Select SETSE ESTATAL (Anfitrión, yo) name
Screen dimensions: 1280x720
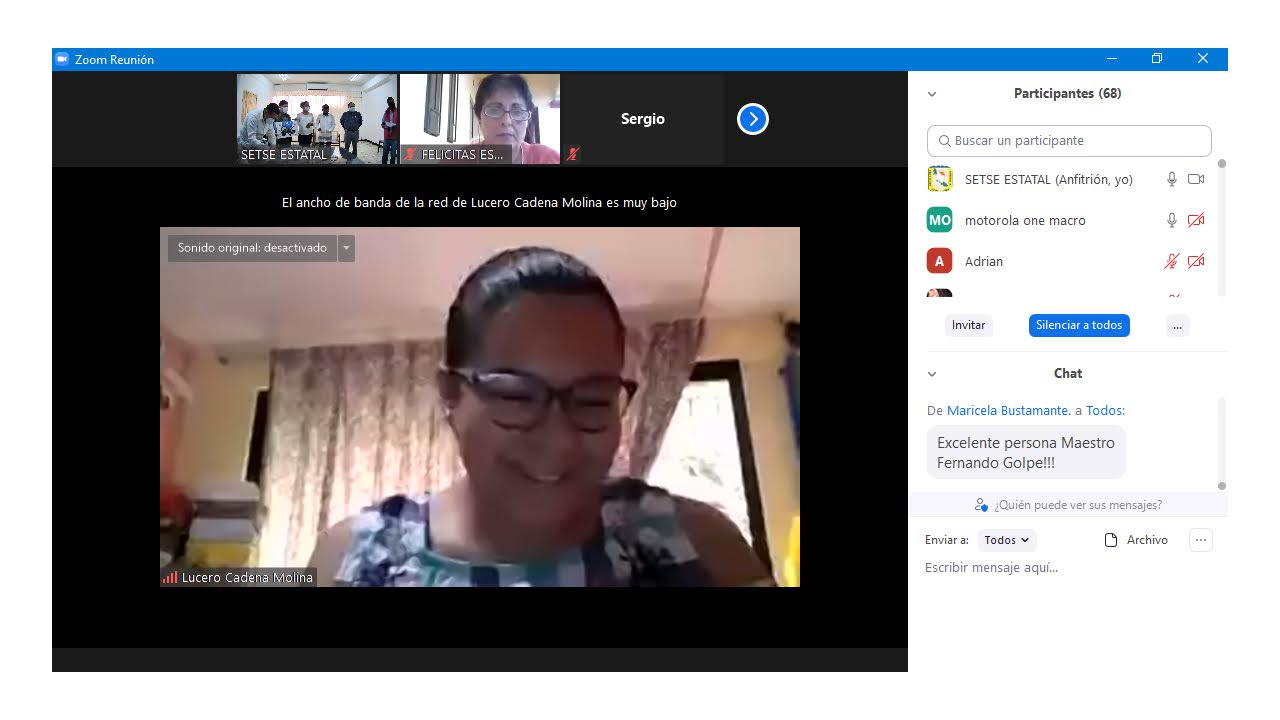(x=1048, y=180)
